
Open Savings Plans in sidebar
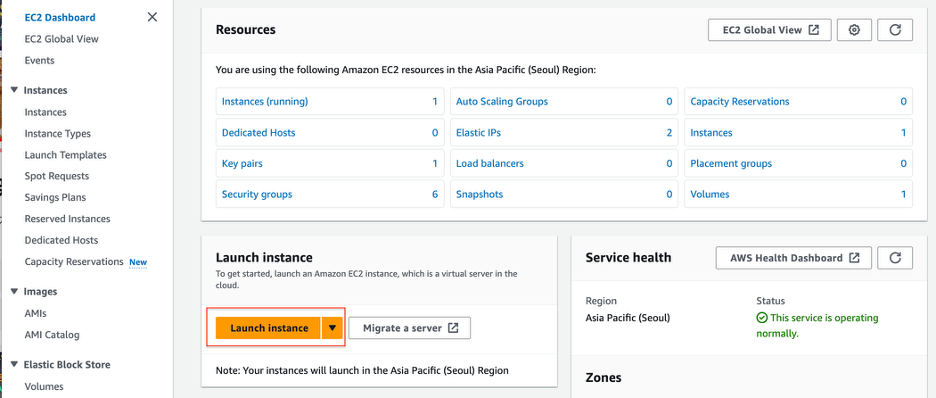point(55,198)
